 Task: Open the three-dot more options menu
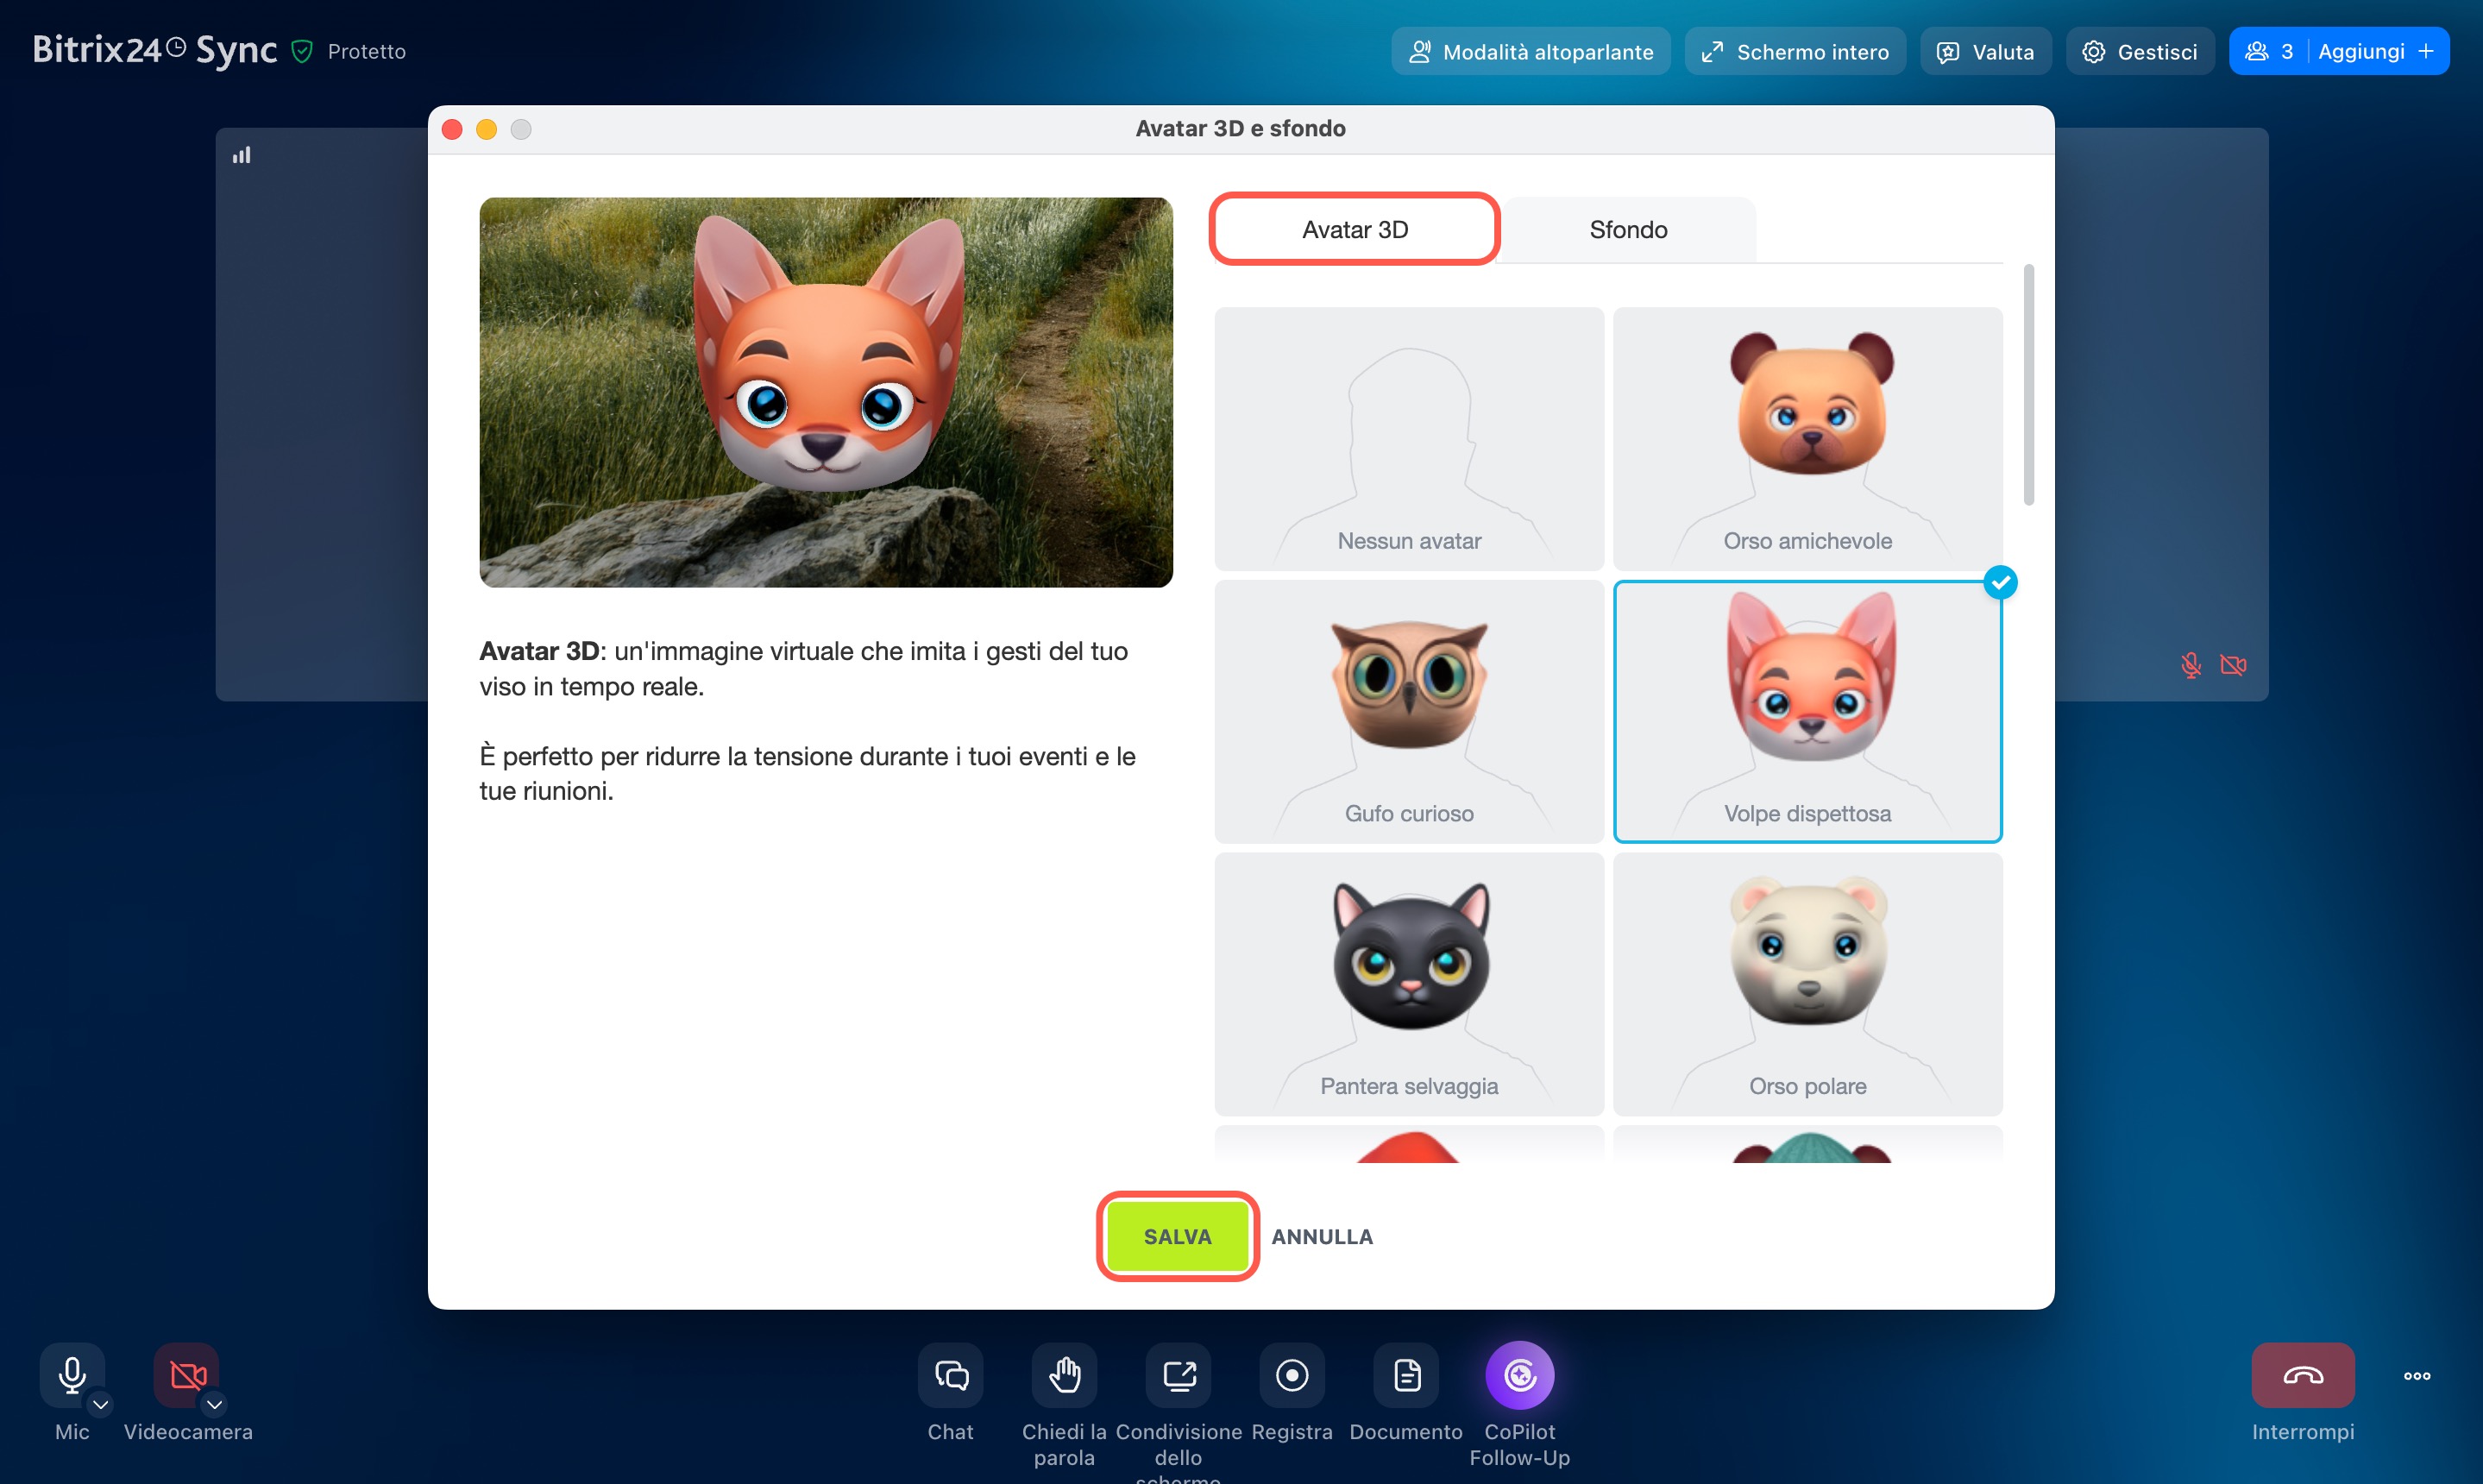(x=2416, y=1376)
